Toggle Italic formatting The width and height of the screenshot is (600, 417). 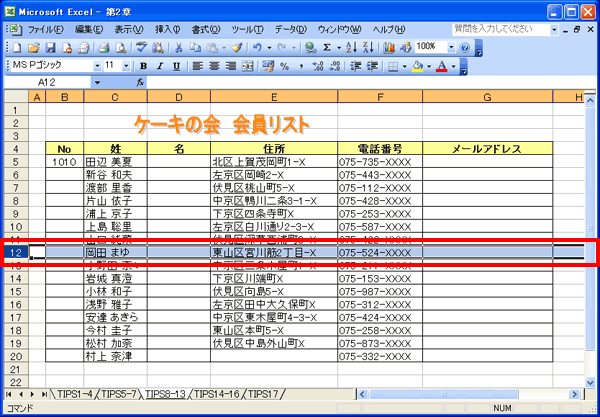click(160, 67)
